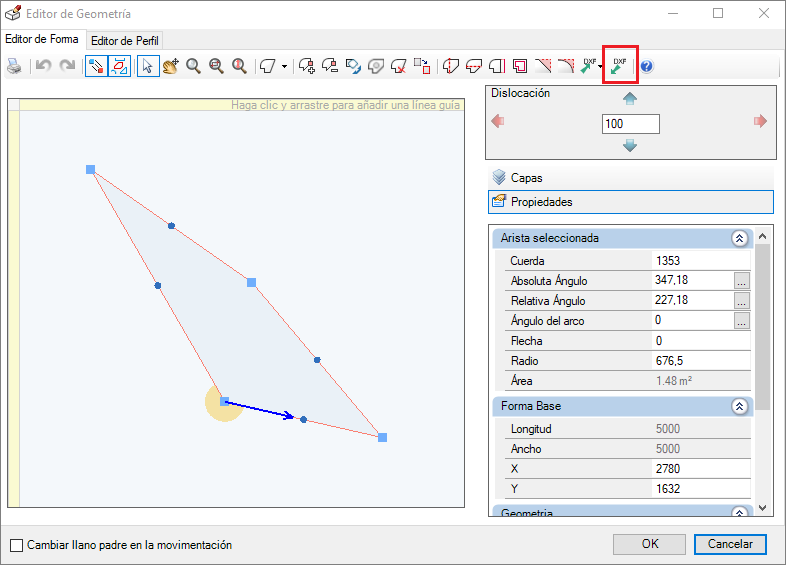Click the subtract shape minus icon
Image resolution: width=797 pixels, height=580 pixels.
[x=330, y=66]
